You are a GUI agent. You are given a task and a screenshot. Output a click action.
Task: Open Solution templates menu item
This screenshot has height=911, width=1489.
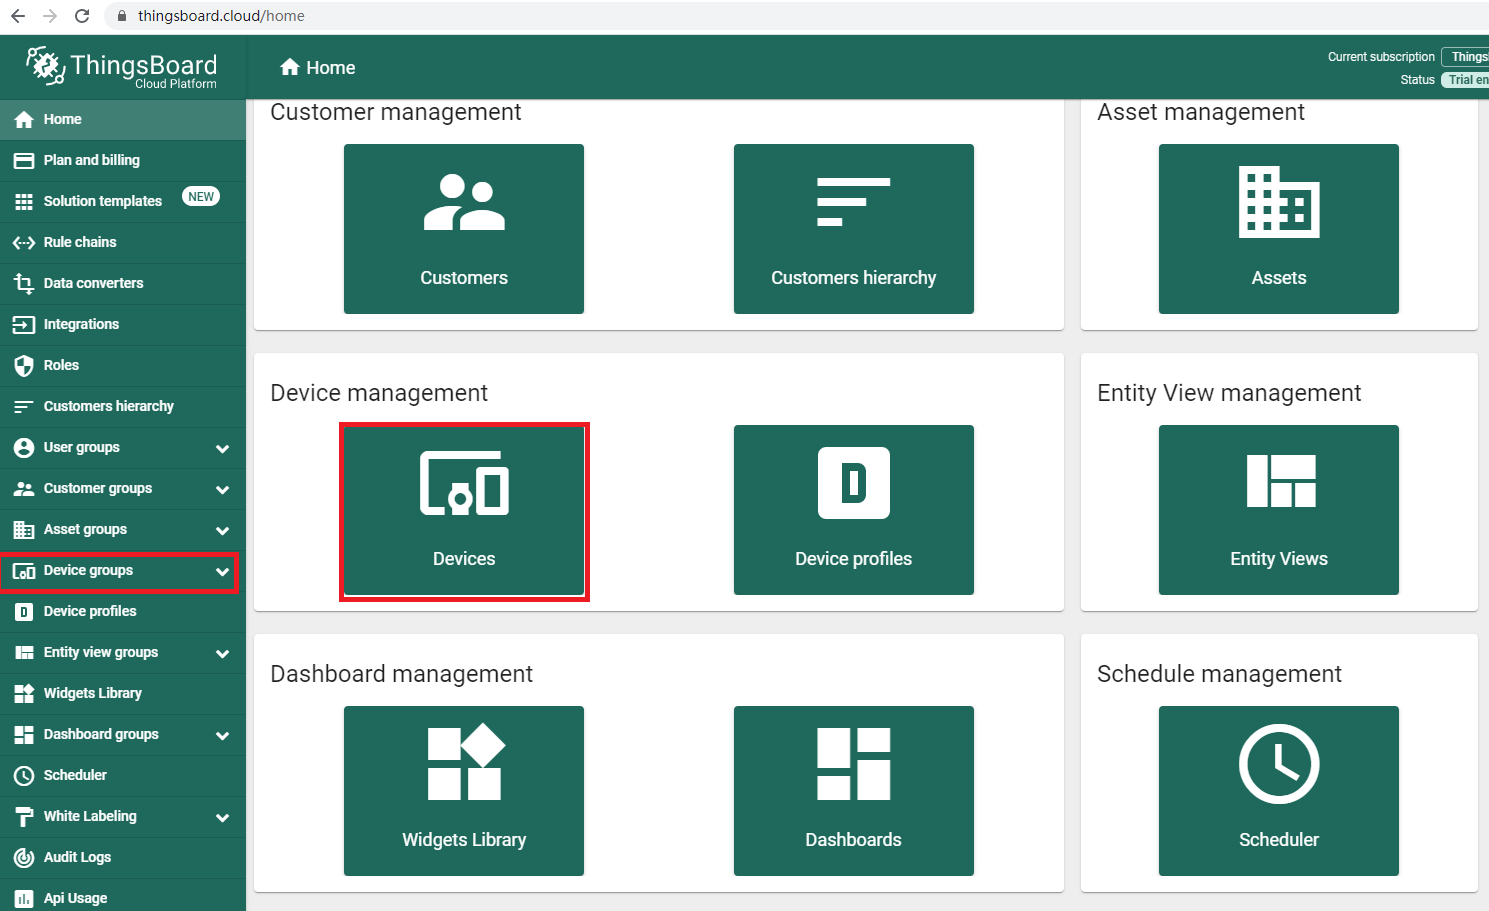[x=102, y=201]
